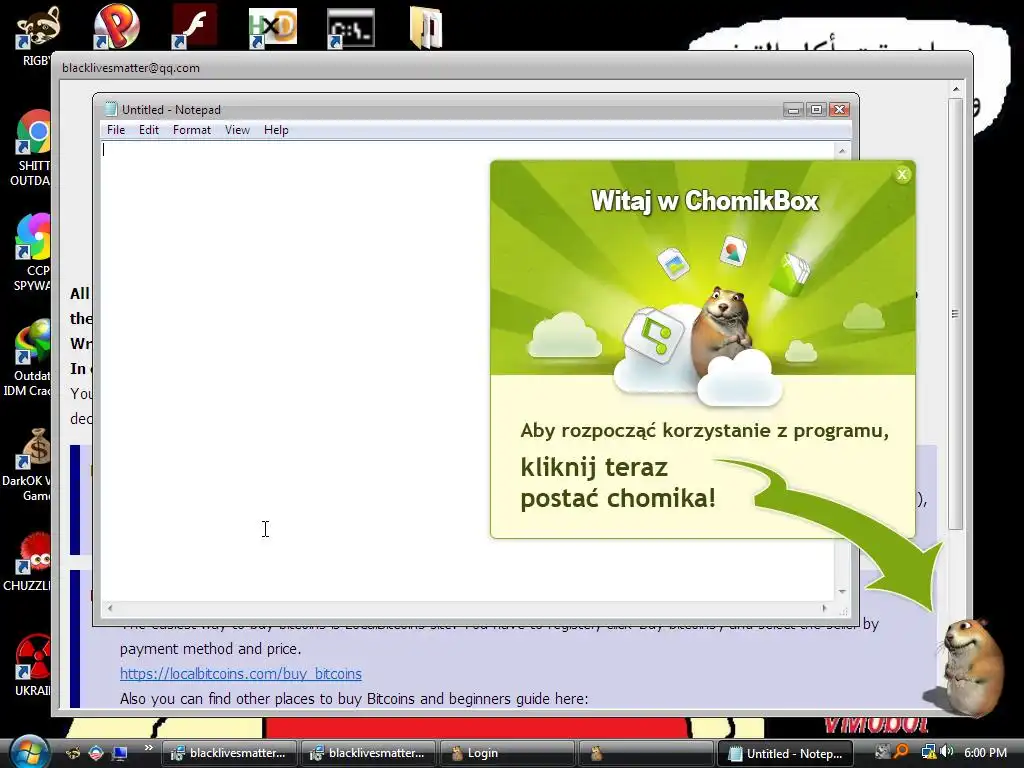Click Notepad vertical scrollbar down arrow

842,592
